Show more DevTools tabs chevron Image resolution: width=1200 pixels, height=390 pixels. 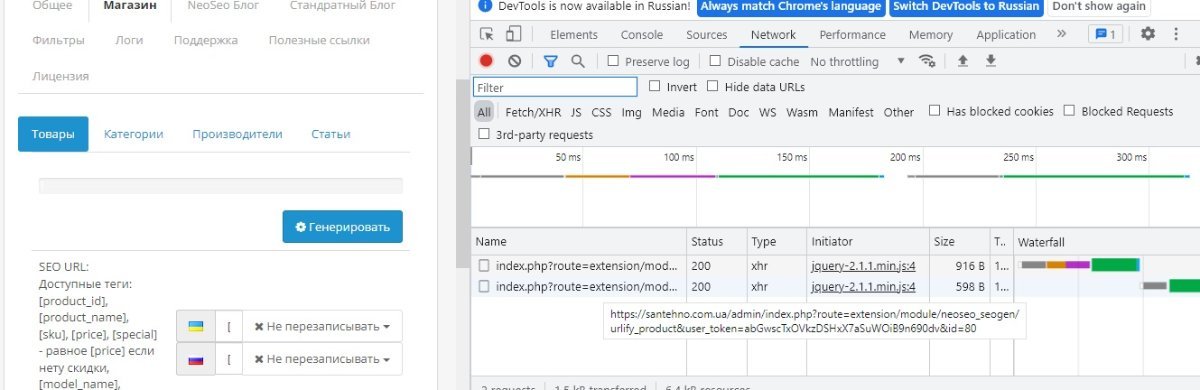click(x=1062, y=34)
